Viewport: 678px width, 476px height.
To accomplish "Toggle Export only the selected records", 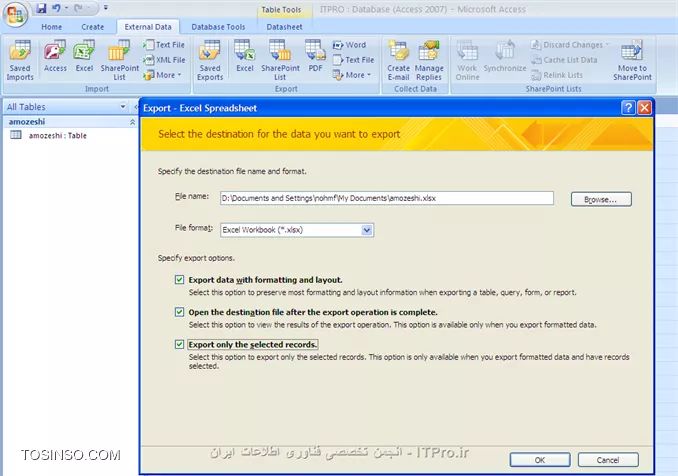I will 179,344.
